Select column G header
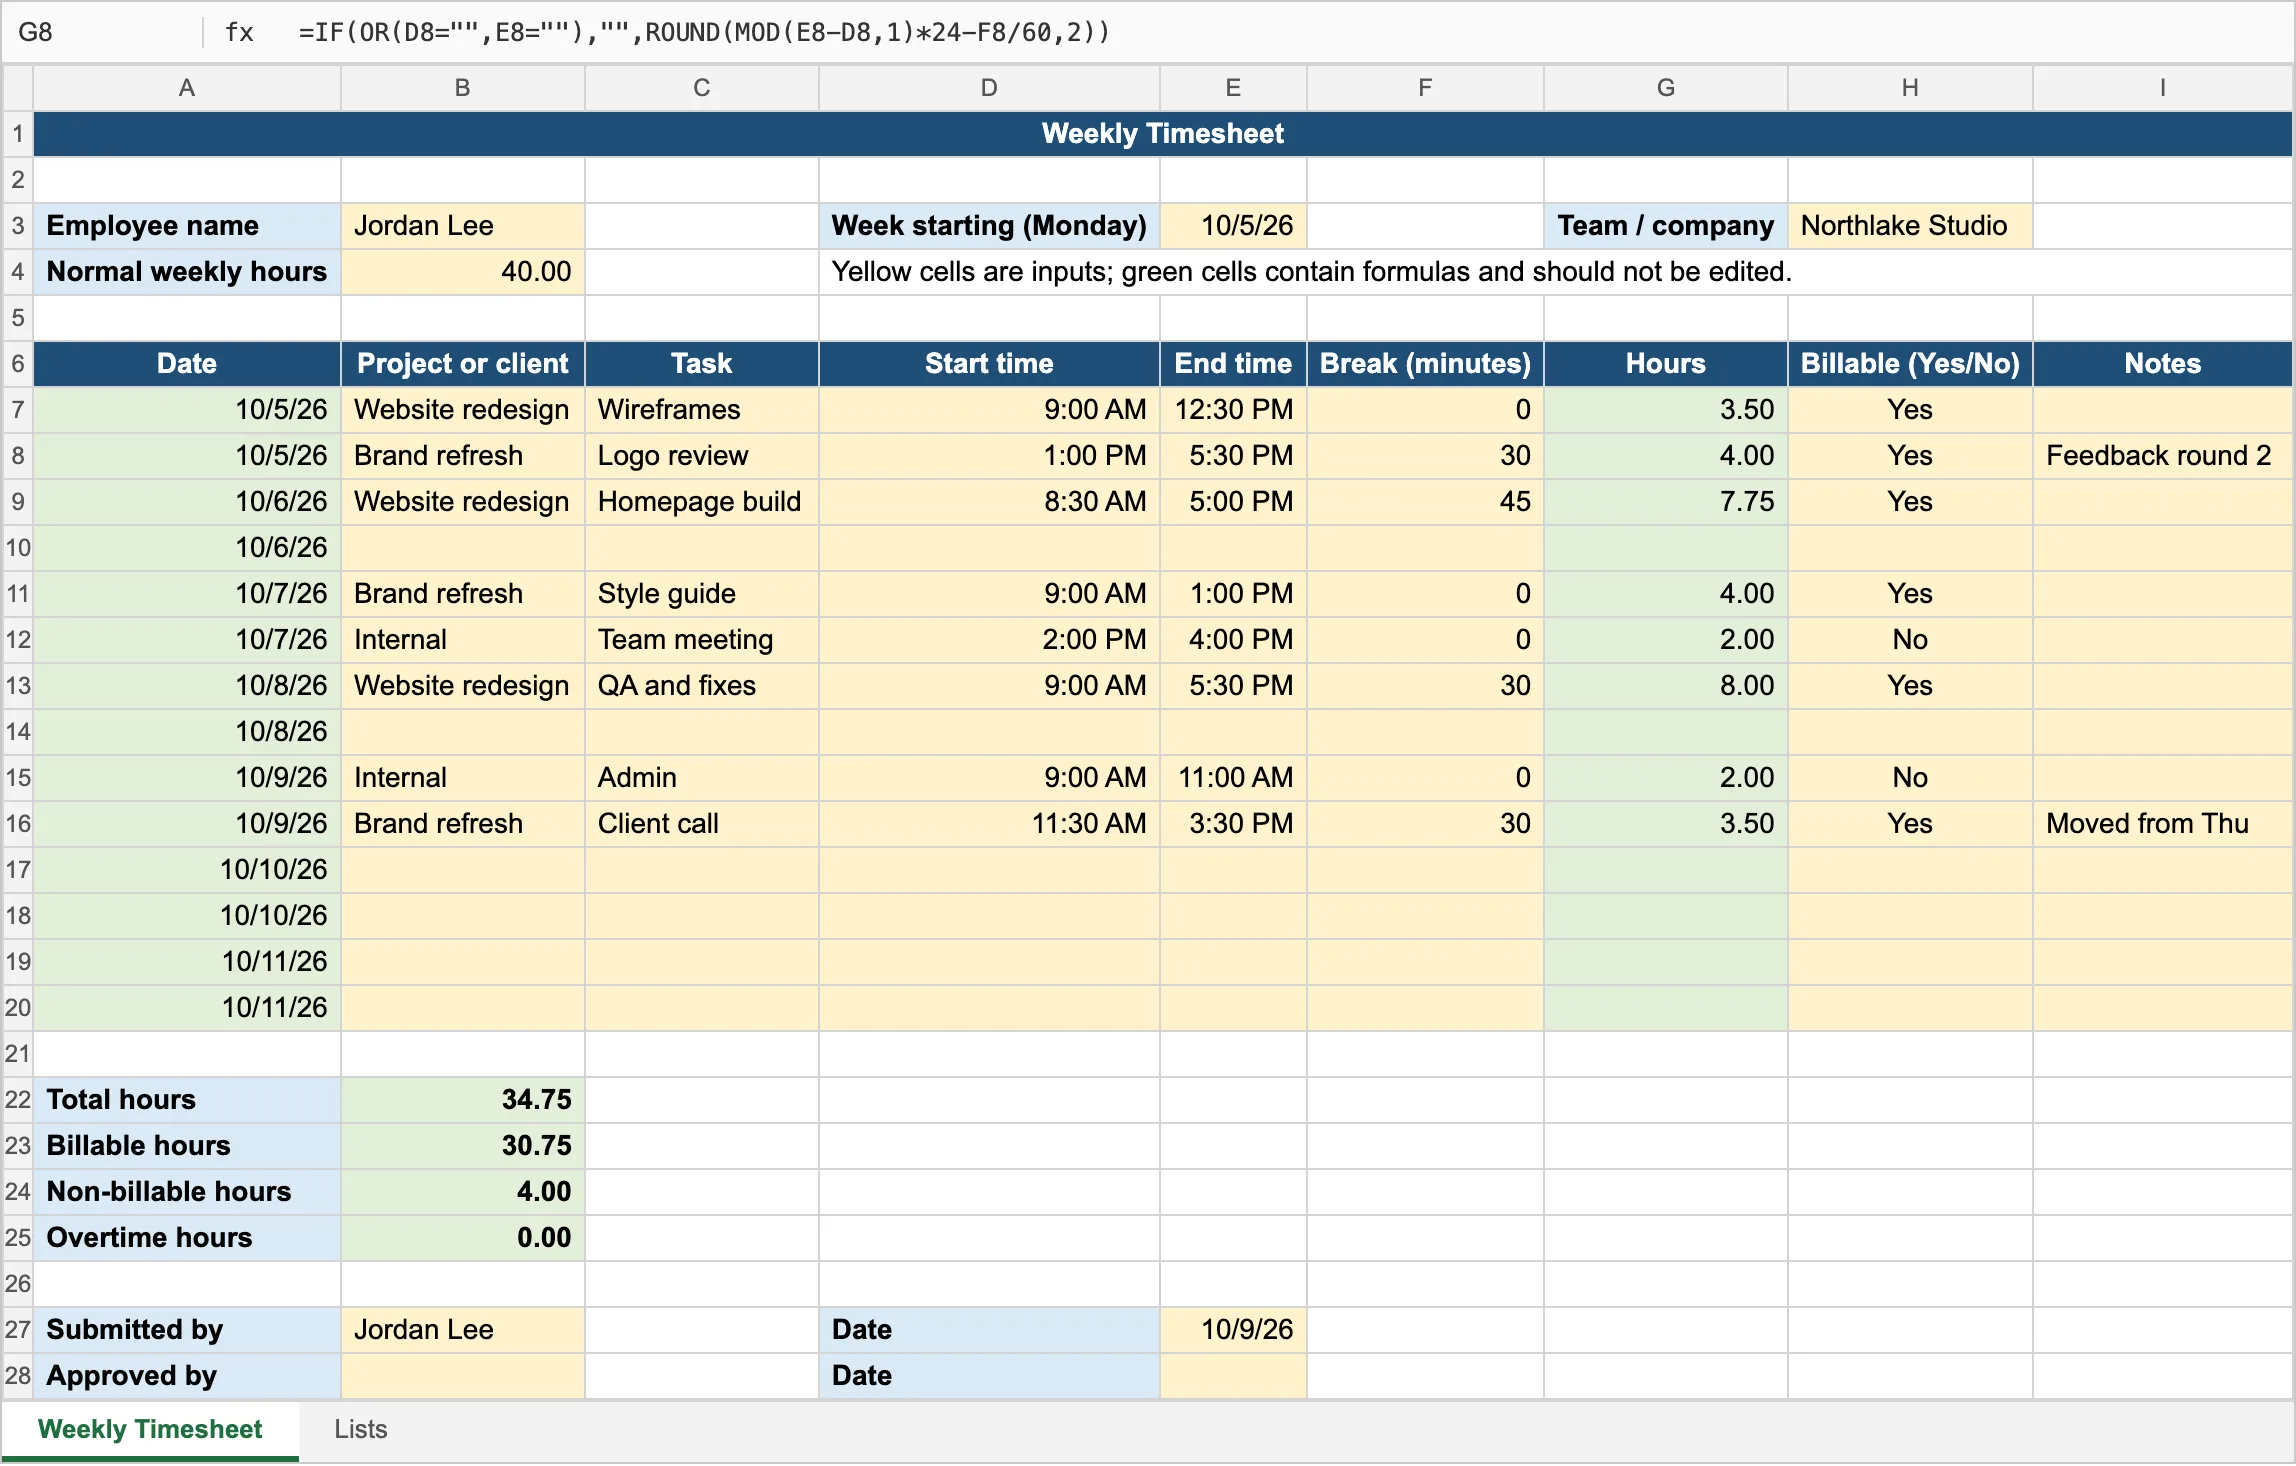Image resolution: width=2296 pixels, height=1466 pixels. [x=1665, y=88]
